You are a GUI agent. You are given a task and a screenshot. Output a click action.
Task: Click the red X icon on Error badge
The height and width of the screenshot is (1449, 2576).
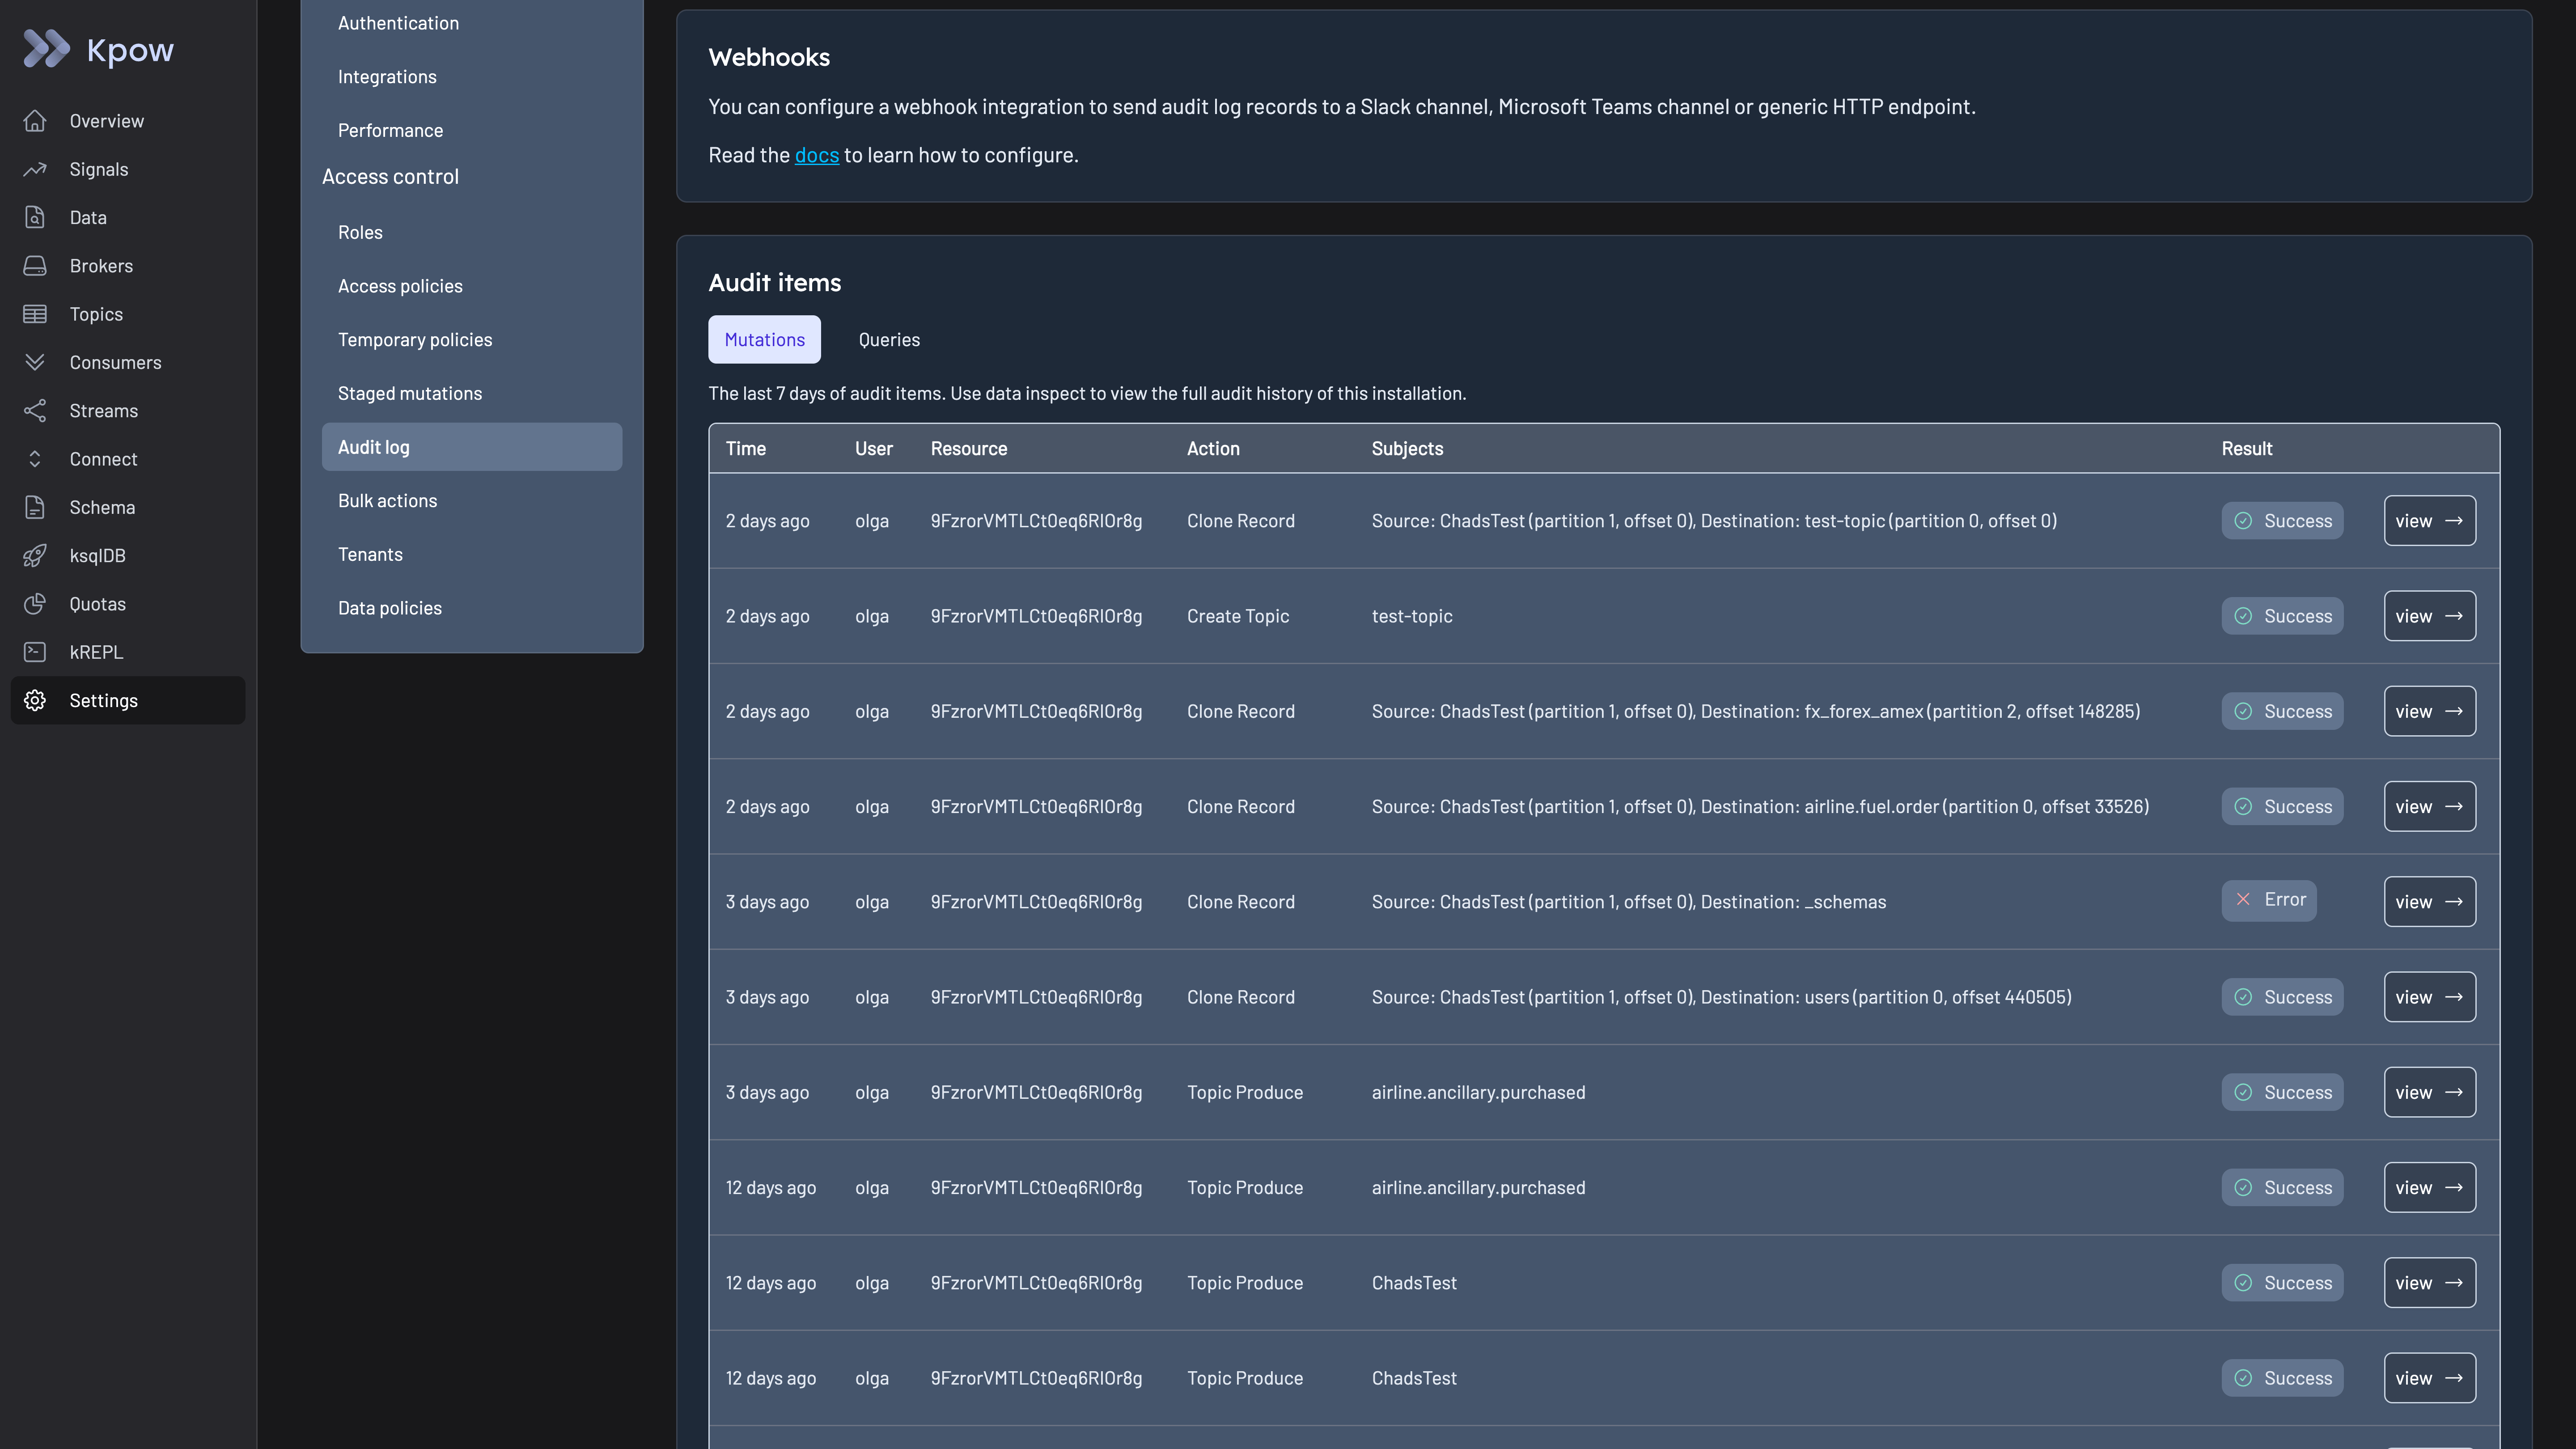(x=2243, y=900)
